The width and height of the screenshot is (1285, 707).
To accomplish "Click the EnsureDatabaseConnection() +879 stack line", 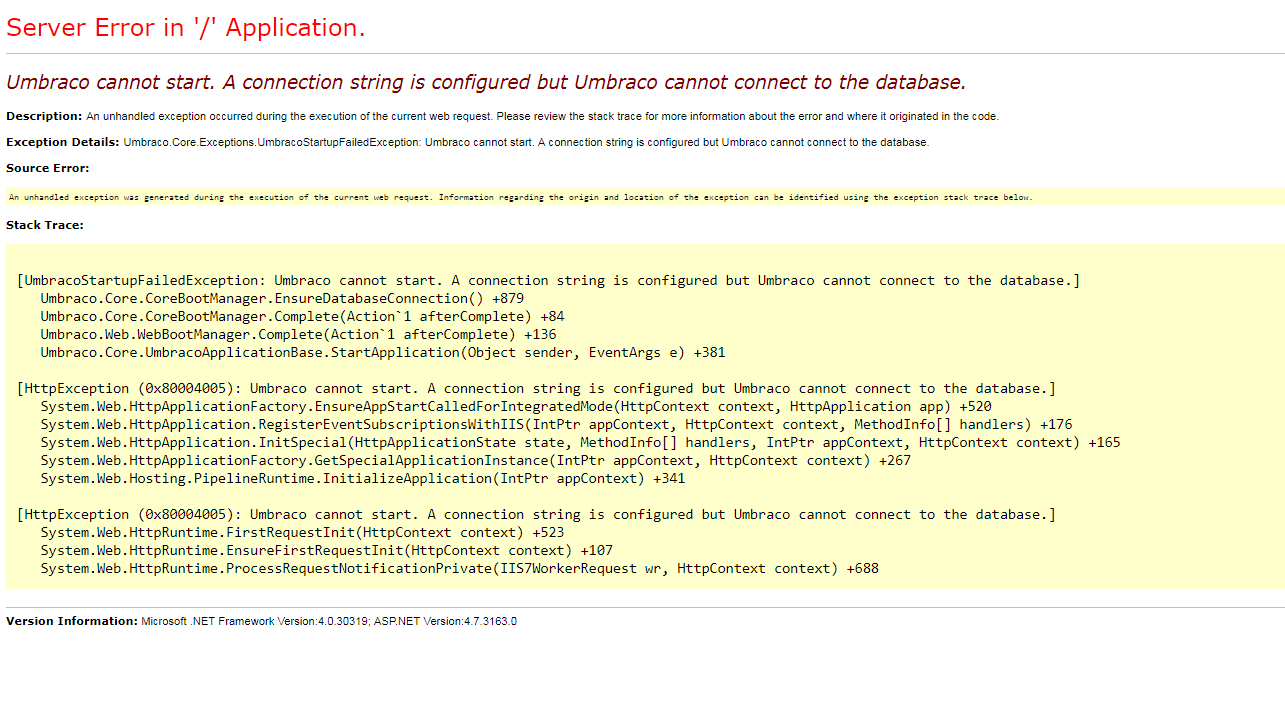I will tap(282, 298).
